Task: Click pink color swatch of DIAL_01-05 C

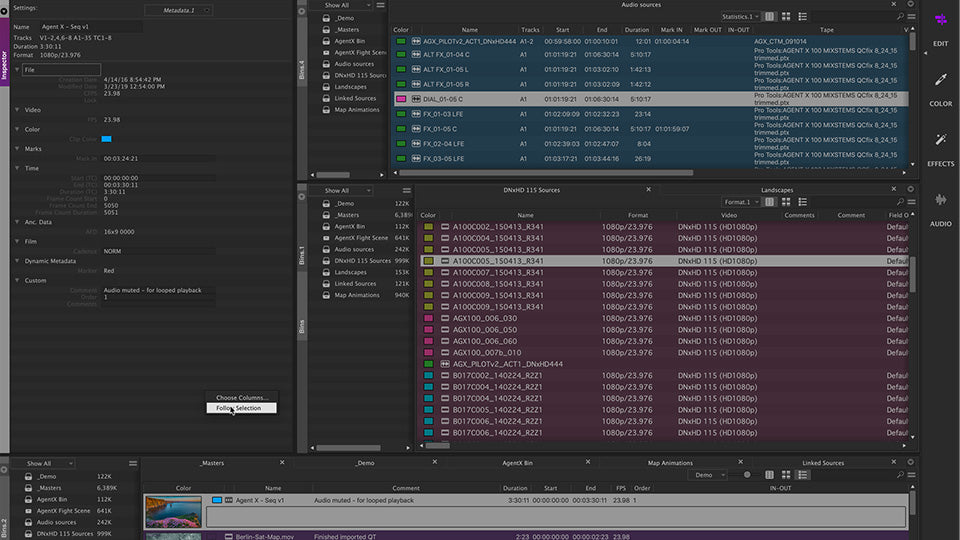Action: 401,99
